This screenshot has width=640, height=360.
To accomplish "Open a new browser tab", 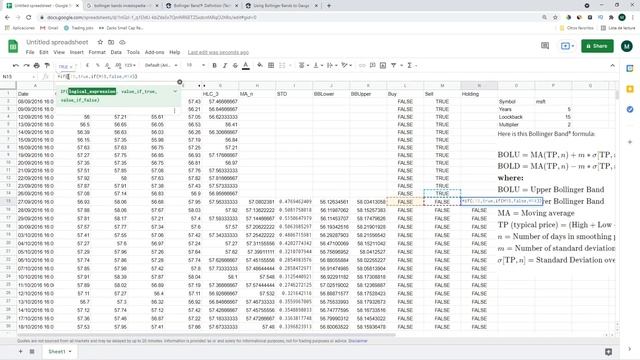I will [x=329, y=6].
